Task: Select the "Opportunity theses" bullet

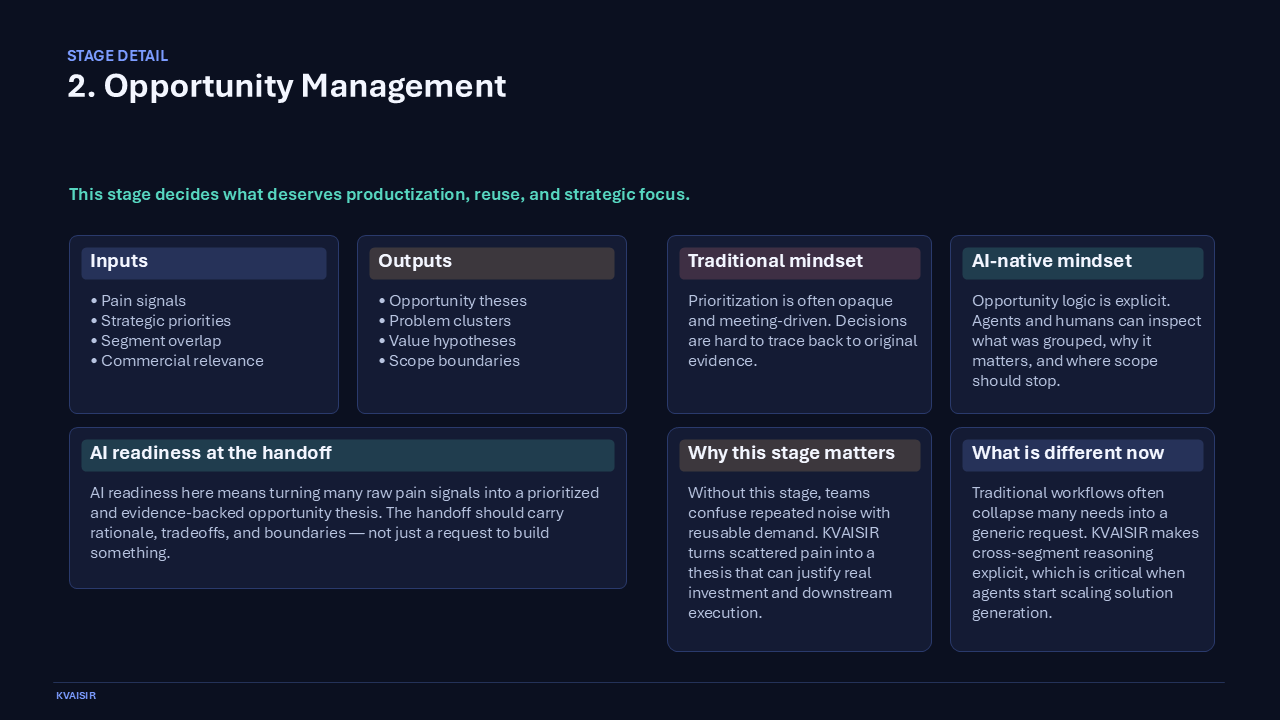Action: point(457,301)
